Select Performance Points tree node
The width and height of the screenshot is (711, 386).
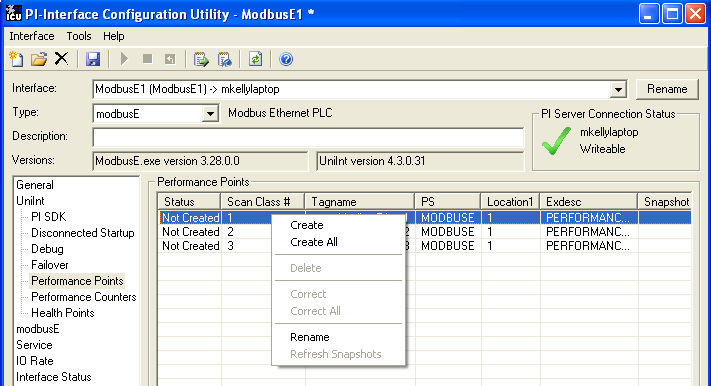(x=77, y=281)
